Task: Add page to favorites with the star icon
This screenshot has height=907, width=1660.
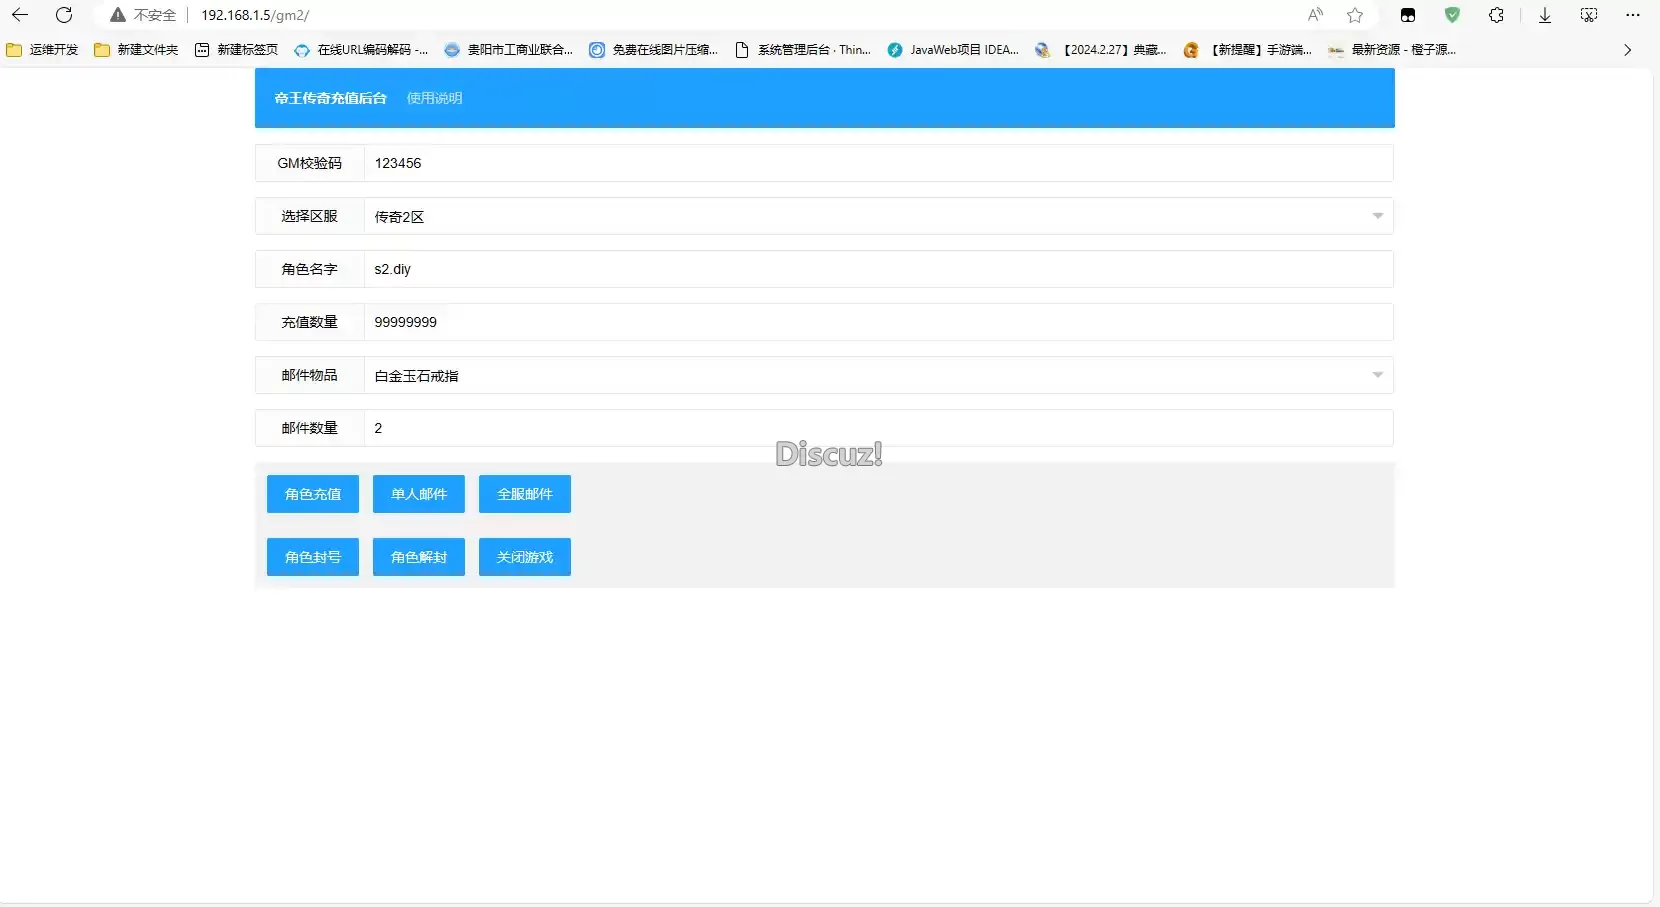Action: (1355, 15)
